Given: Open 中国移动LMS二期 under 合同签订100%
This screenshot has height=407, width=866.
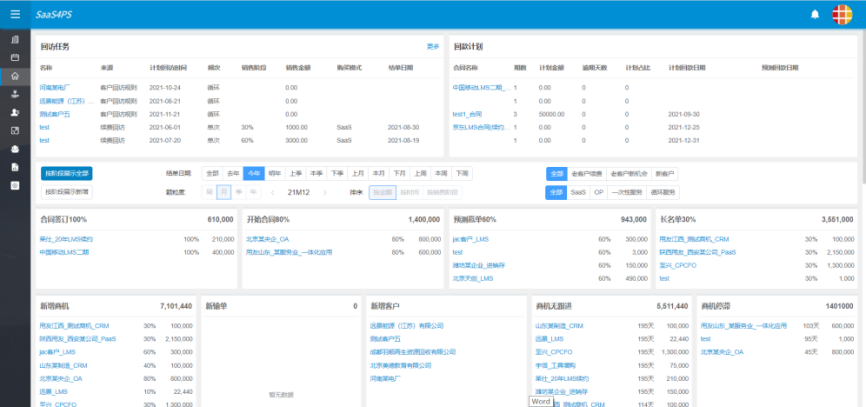Looking at the screenshot, I should click(64, 252).
